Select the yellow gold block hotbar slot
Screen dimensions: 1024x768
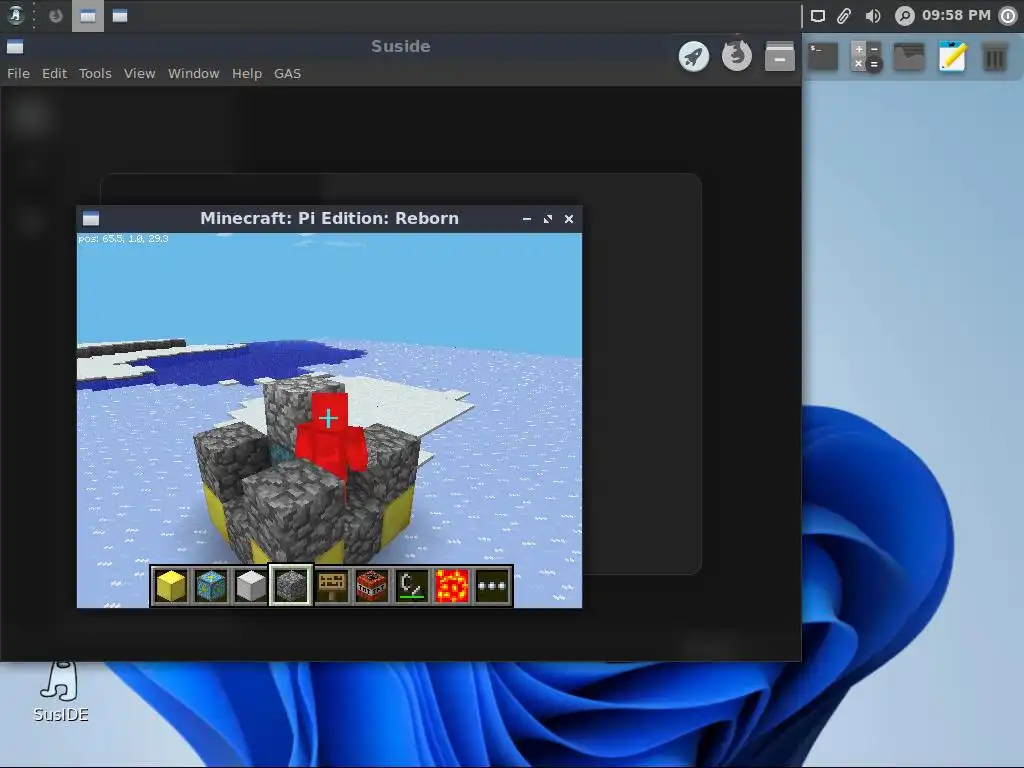[x=170, y=586]
